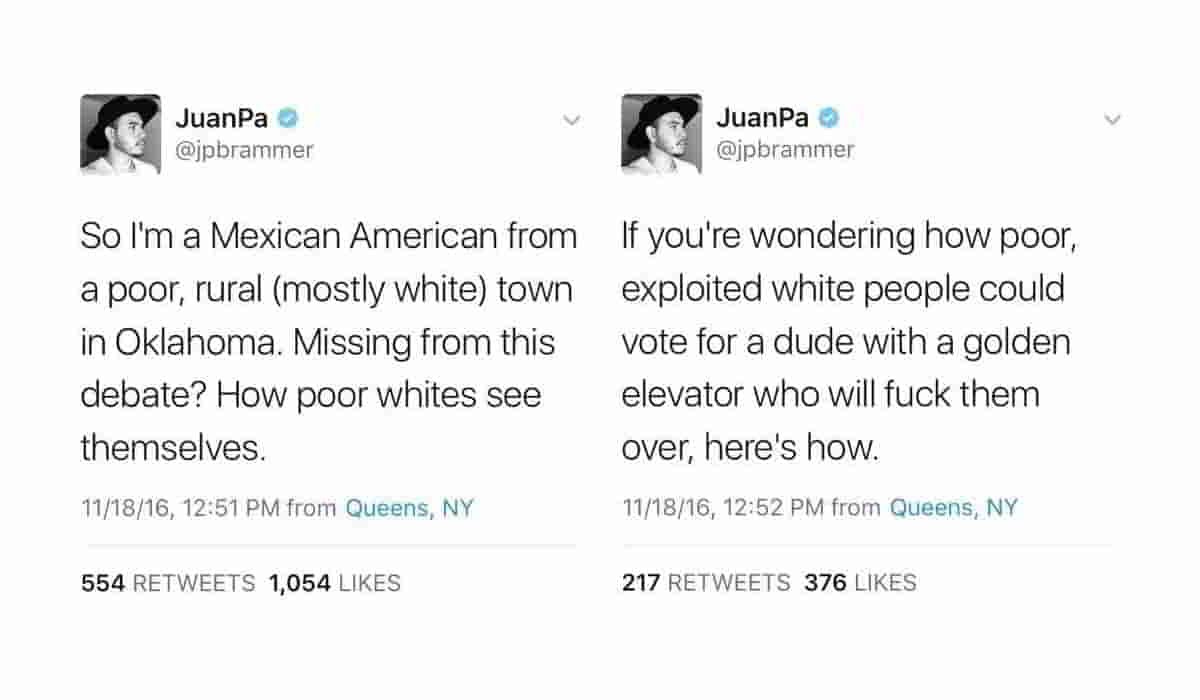
Task: View the 217 Retweets list
Action: [x=705, y=583]
